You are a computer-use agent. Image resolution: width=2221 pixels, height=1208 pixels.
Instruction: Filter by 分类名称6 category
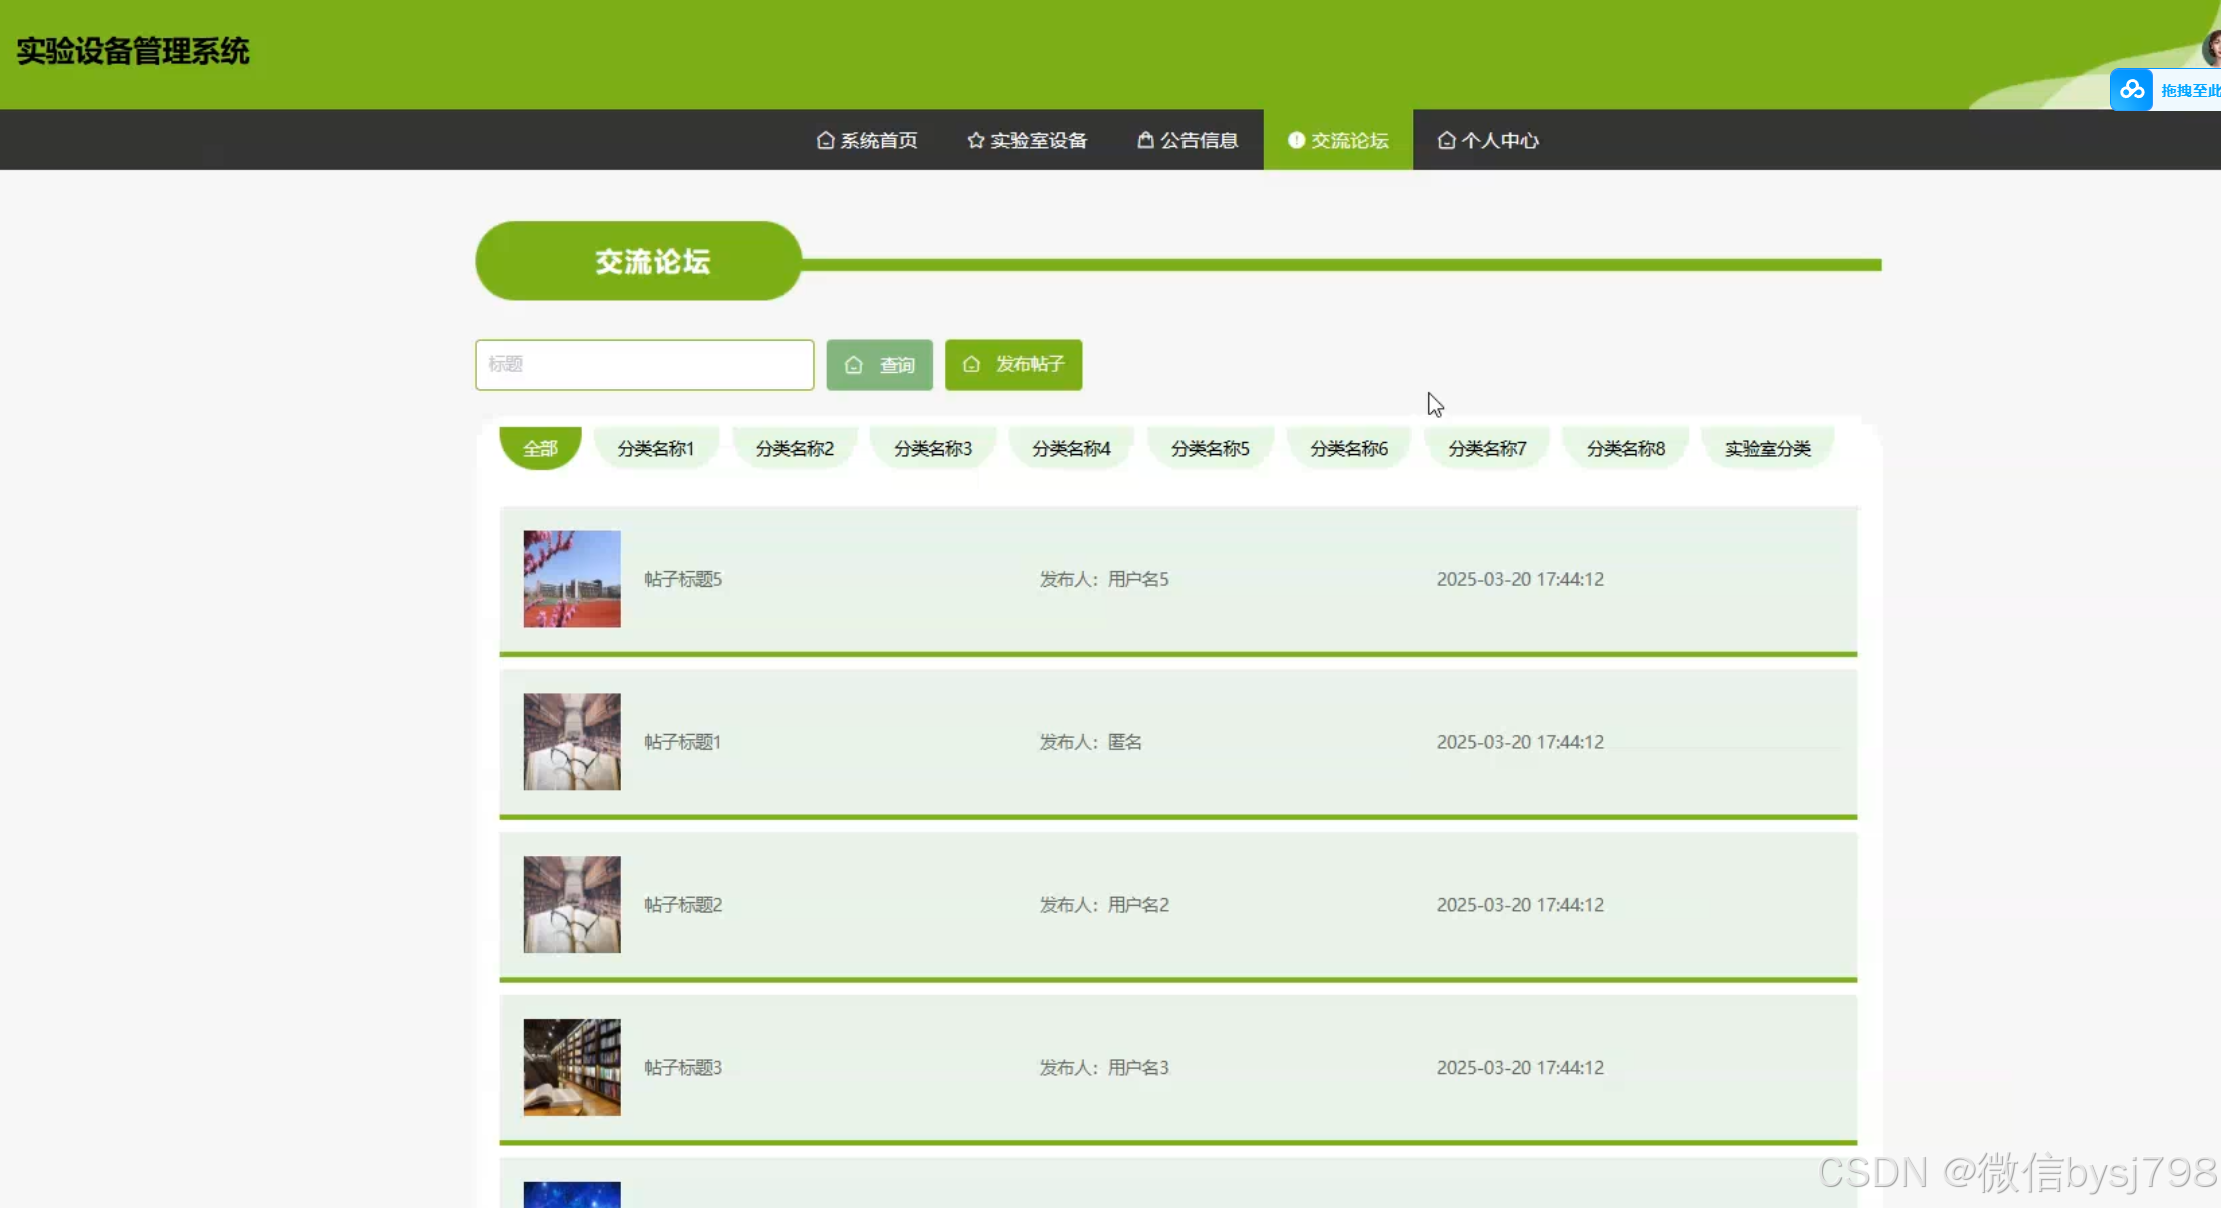click(1349, 448)
